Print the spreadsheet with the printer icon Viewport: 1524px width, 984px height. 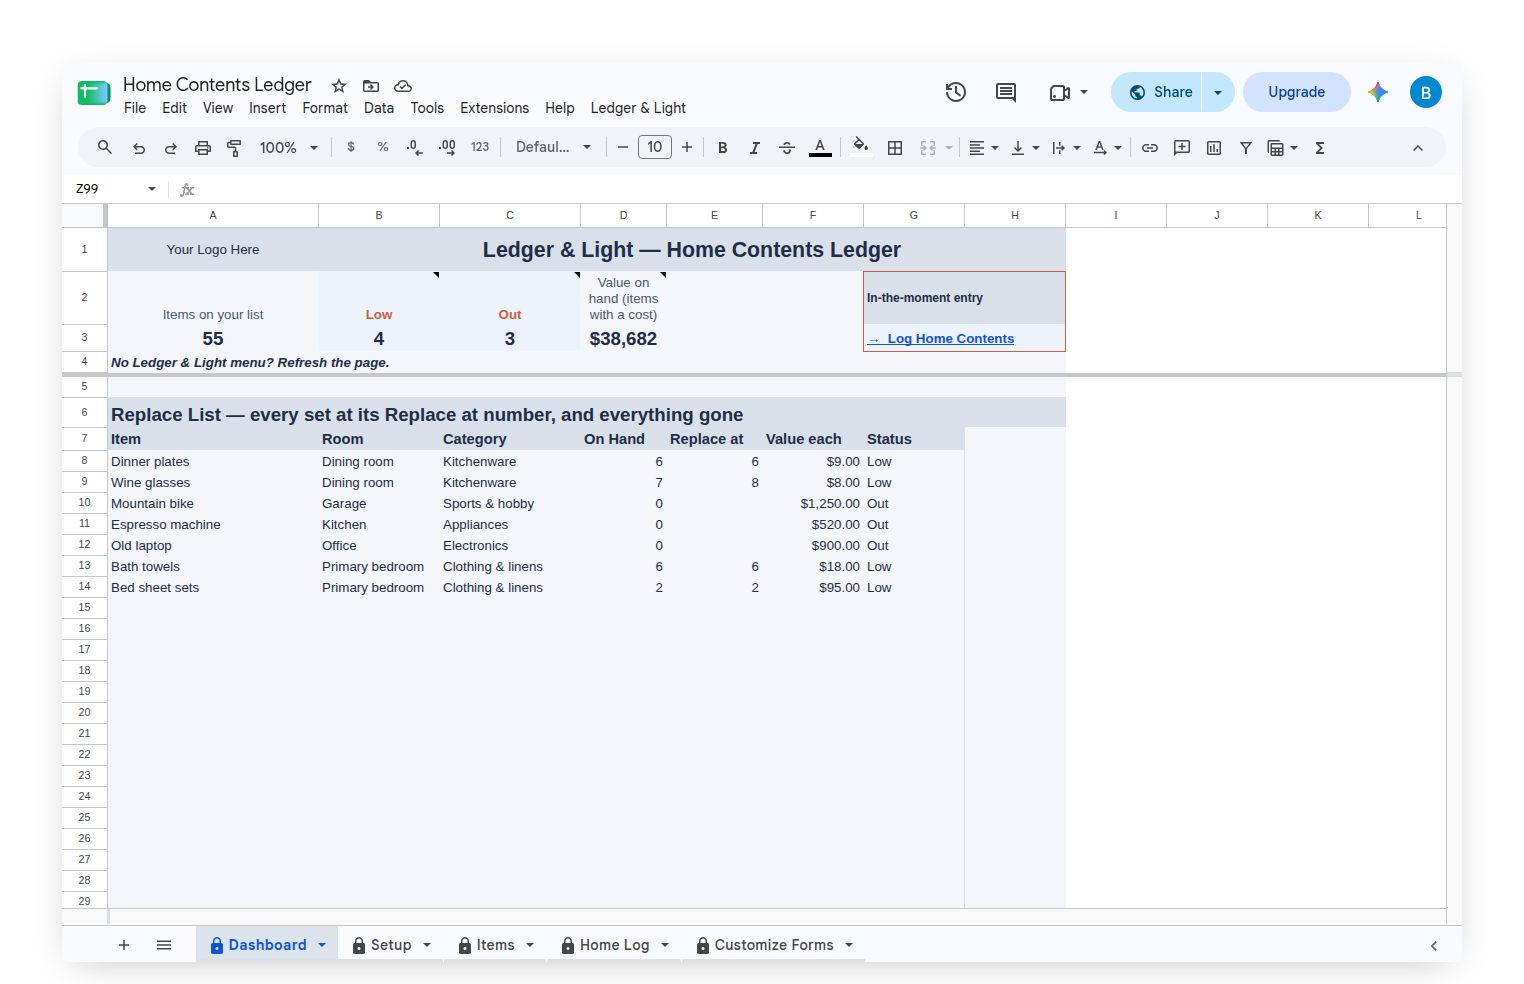[x=203, y=148]
